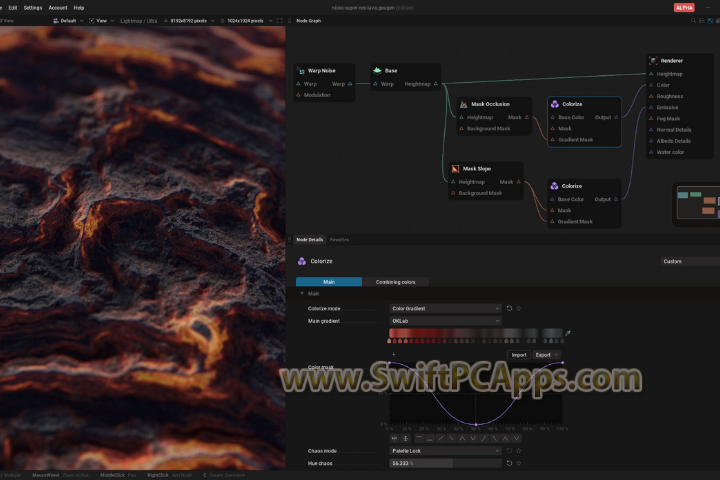Image resolution: width=720 pixels, height=480 pixels.
Task: Click the ALPHA badge button
Action: pyautogui.click(x=684, y=8)
